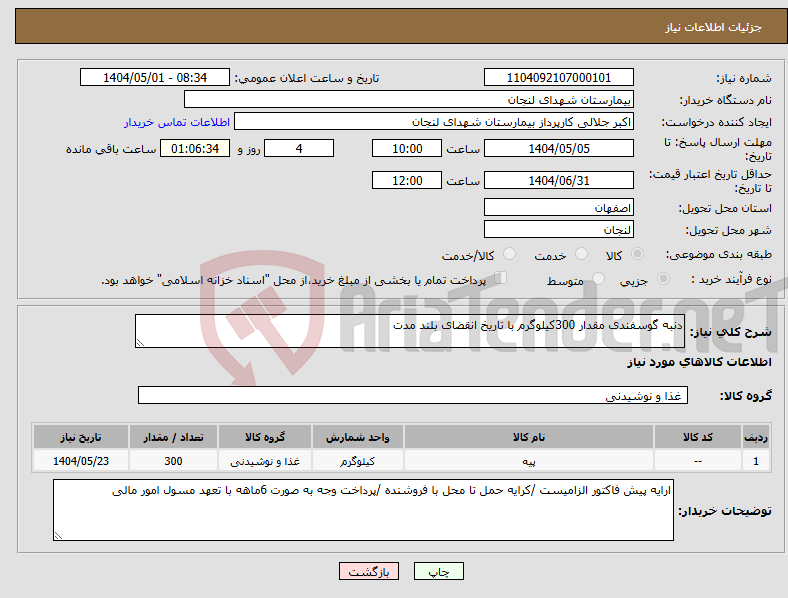Click the گروه کالا field غذا و نوشیدنی
This screenshot has height=598, width=788.
click(413, 395)
